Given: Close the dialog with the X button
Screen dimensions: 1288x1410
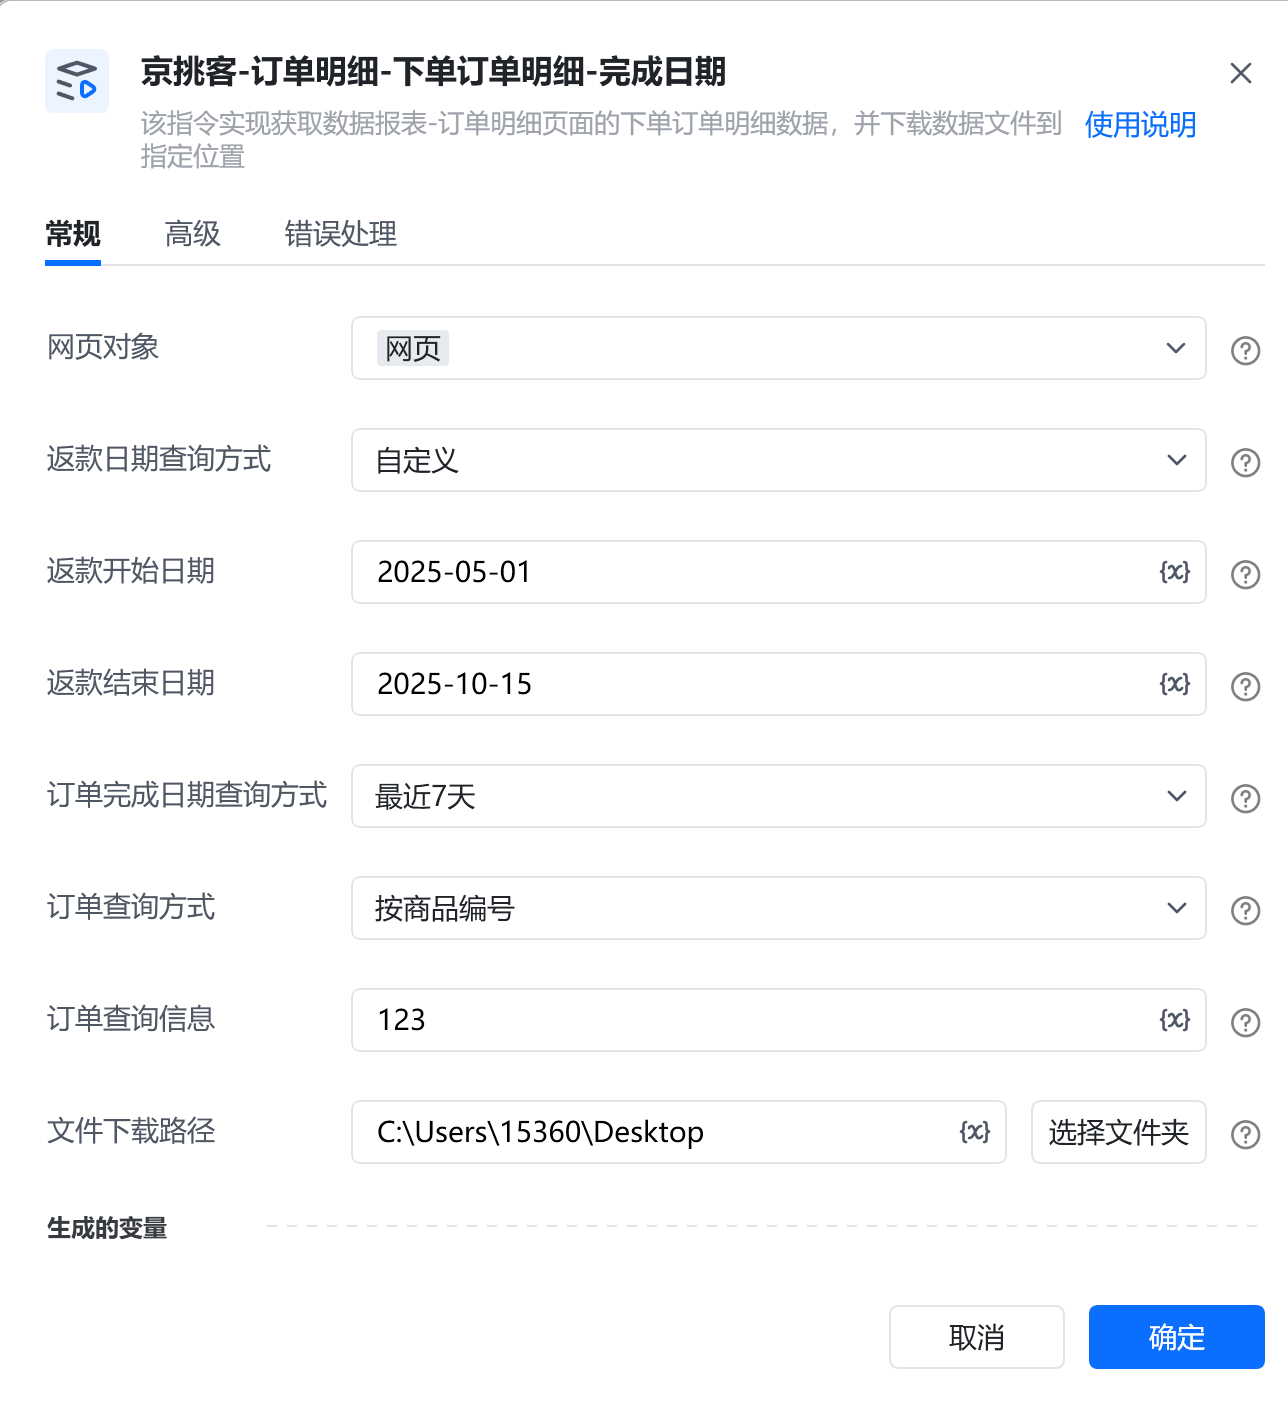Looking at the screenshot, I should point(1241,73).
